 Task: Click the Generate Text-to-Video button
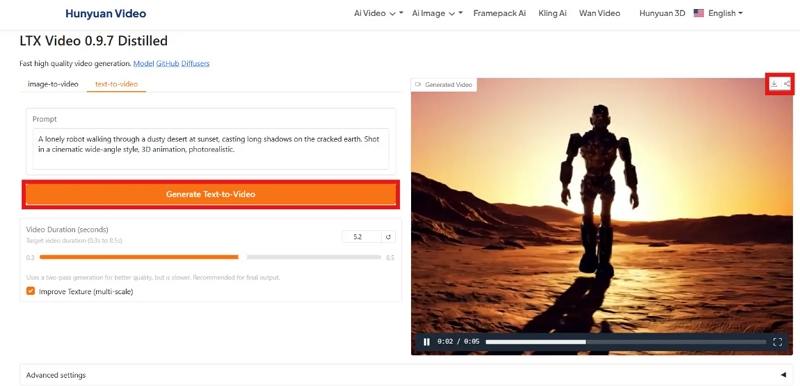coord(211,194)
